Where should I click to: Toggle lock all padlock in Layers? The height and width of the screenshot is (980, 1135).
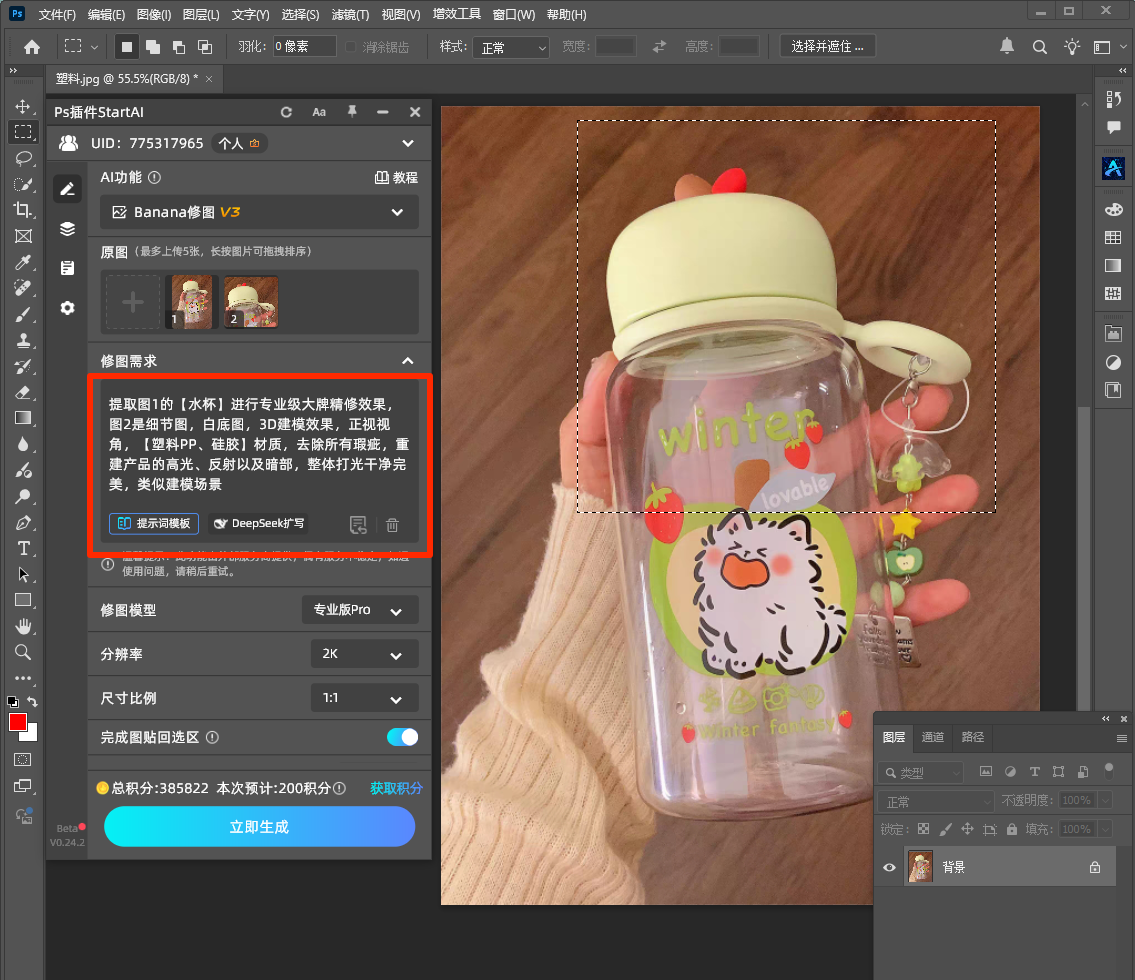[1012, 829]
